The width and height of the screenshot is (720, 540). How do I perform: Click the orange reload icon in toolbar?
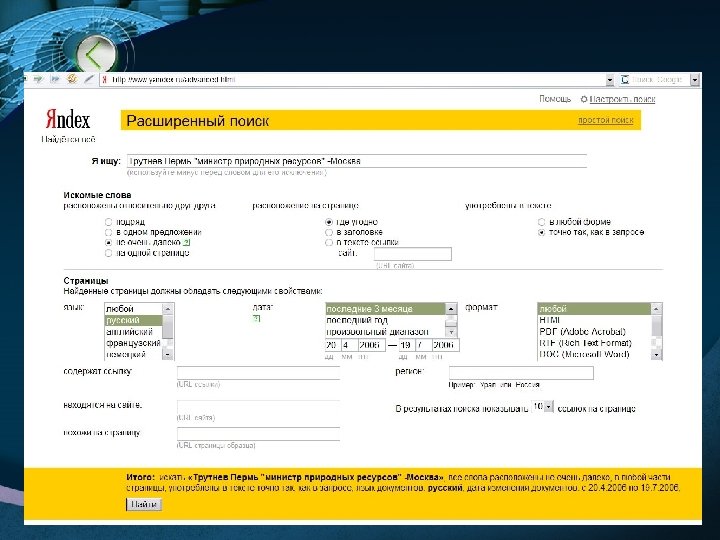point(72,79)
